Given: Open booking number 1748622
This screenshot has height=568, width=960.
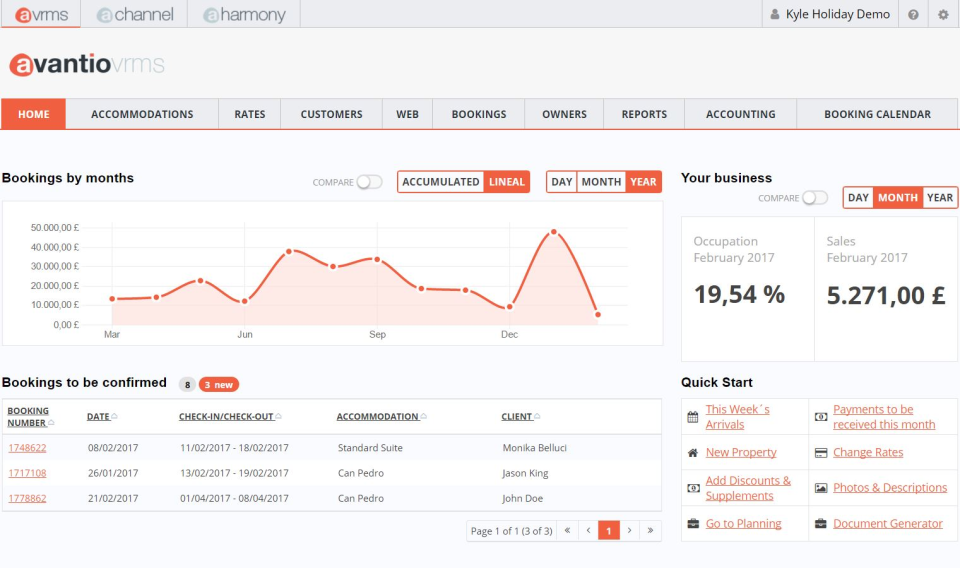Looking at the screenshot, I should pyautogui.click(x=28, y=448).
